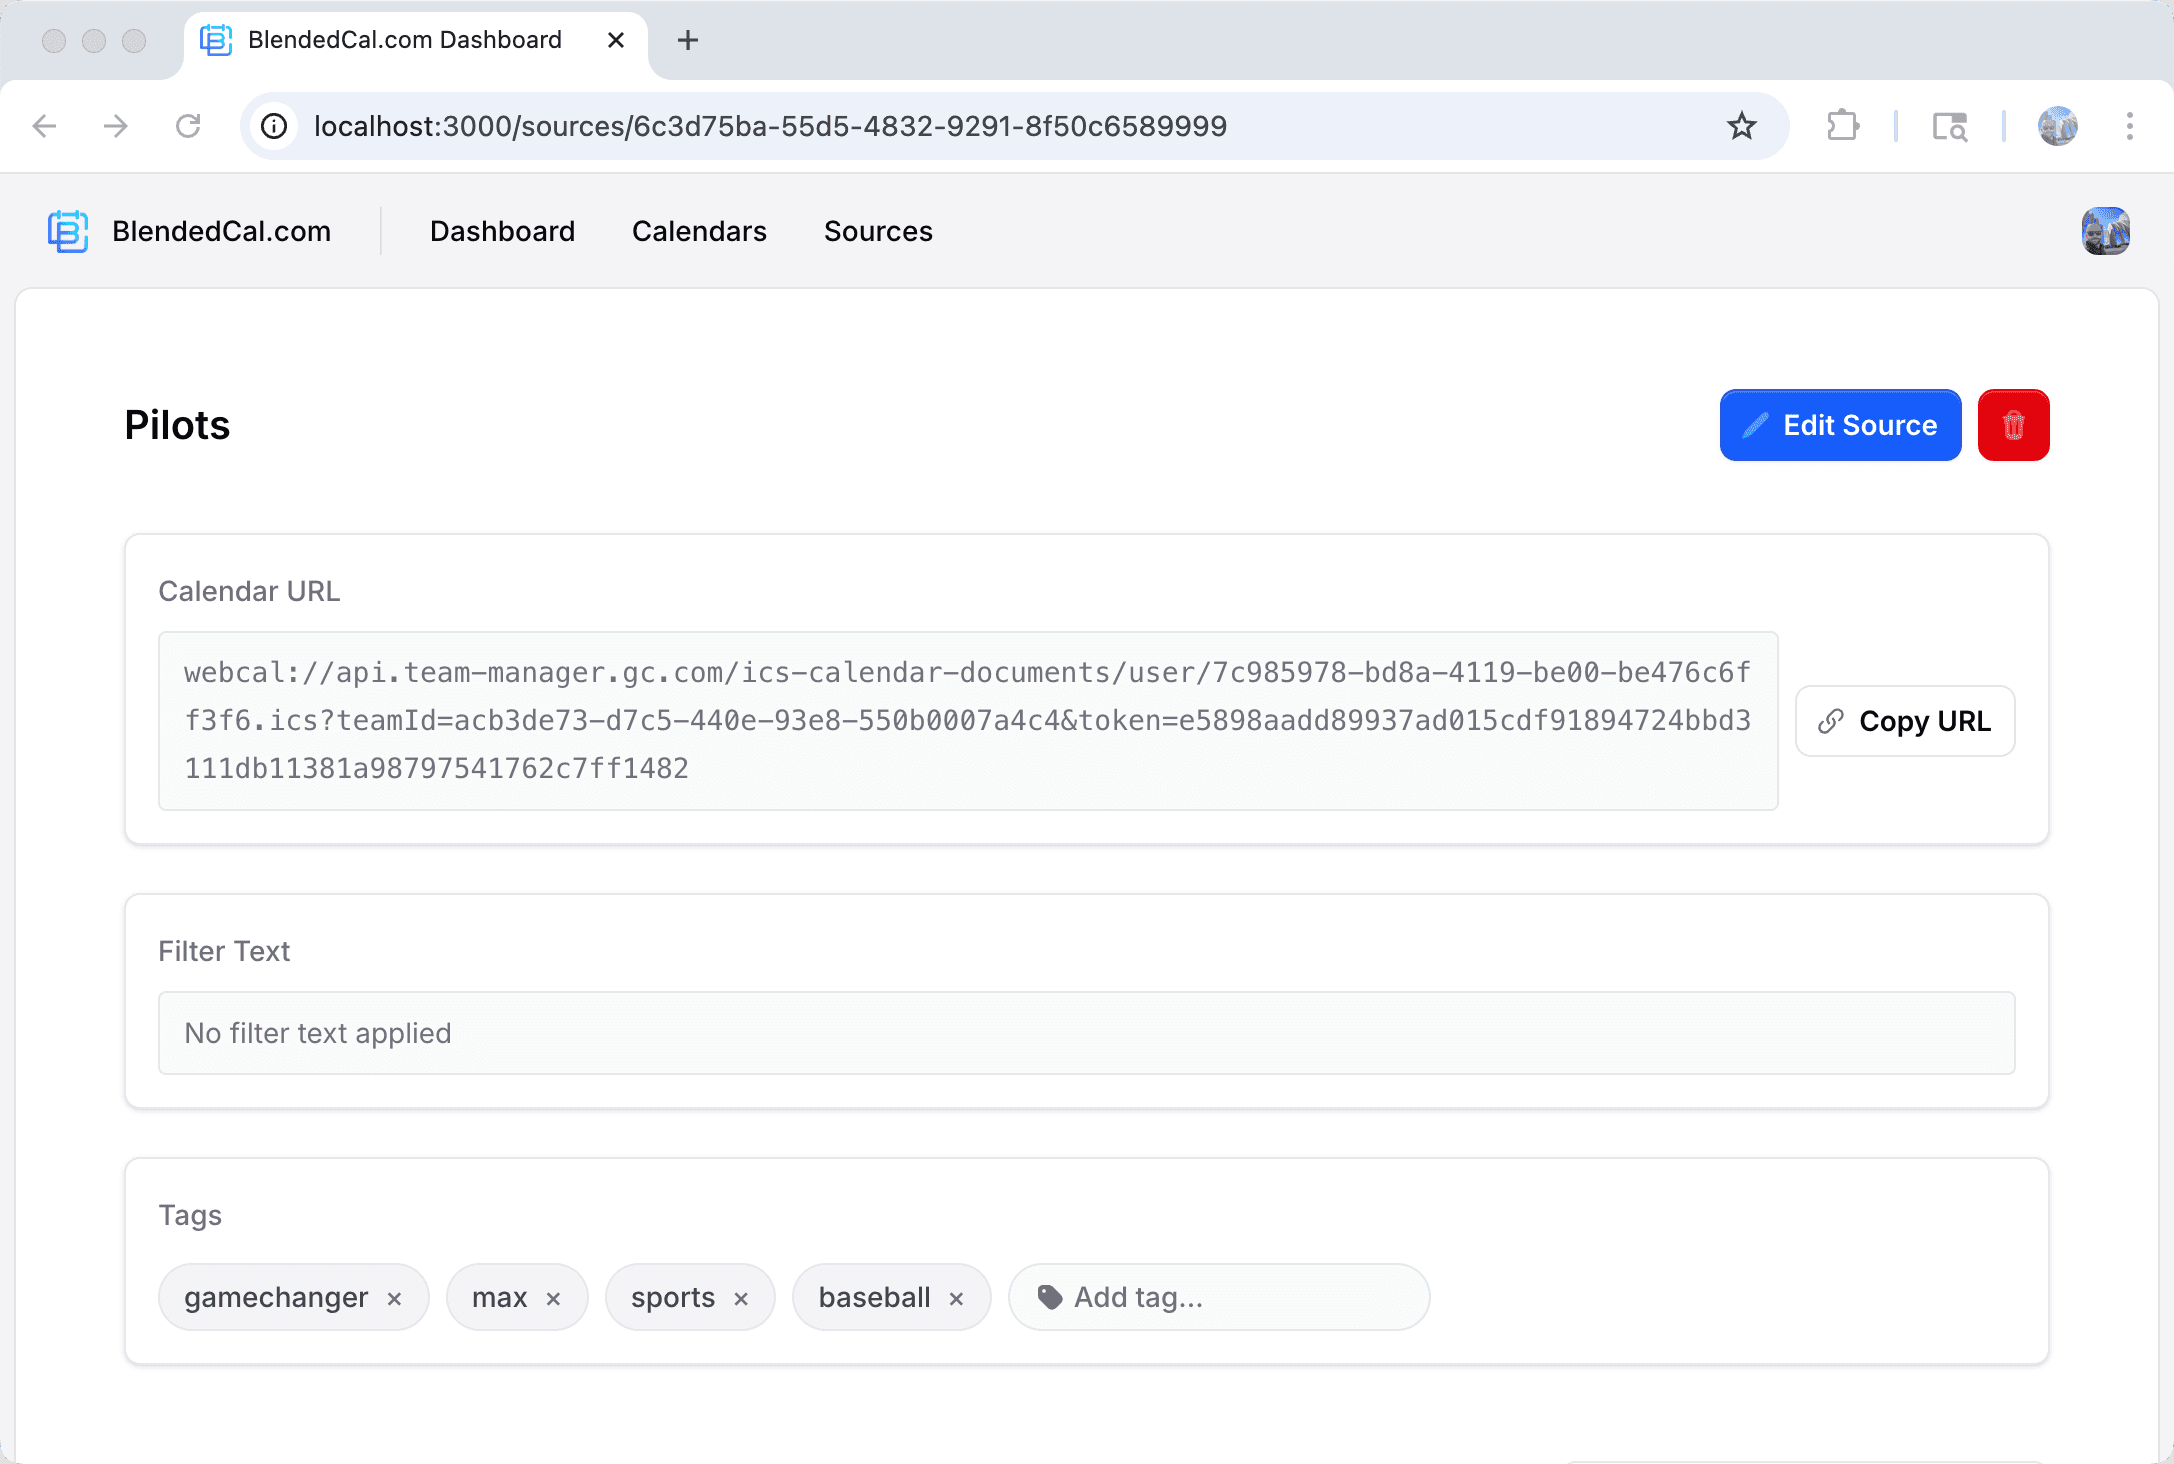Click the Edit Source button
The height and width of the screenshot is (1464, 2174).
pos(1840,425)
